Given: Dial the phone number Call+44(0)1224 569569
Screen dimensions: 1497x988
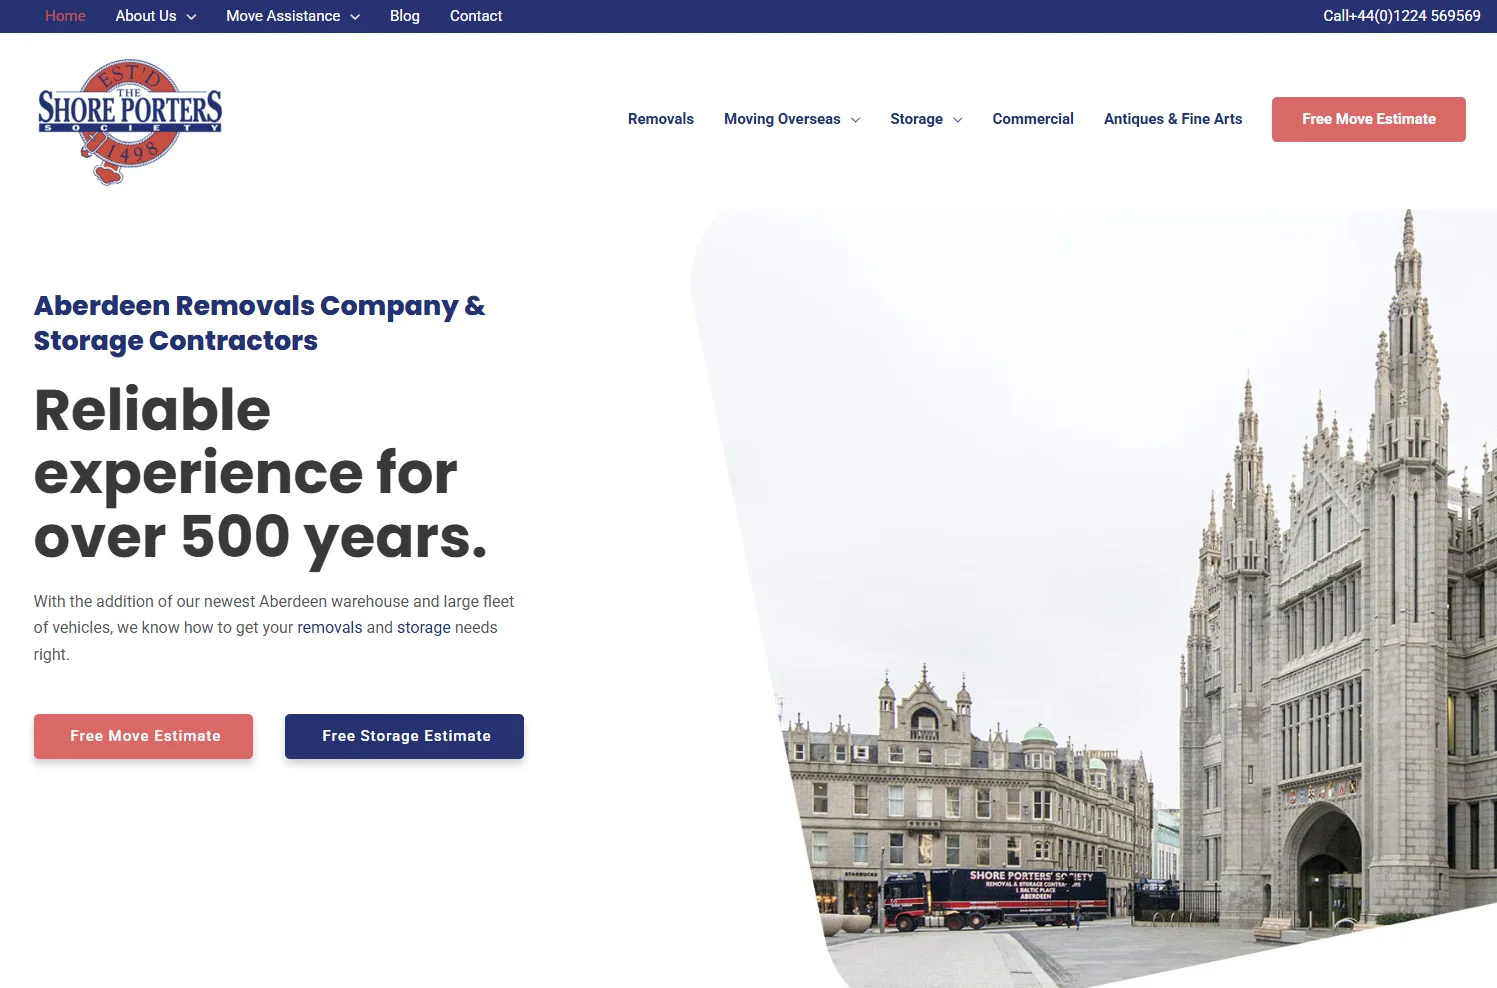Looking at the screenshot, I should (1400, 16).
